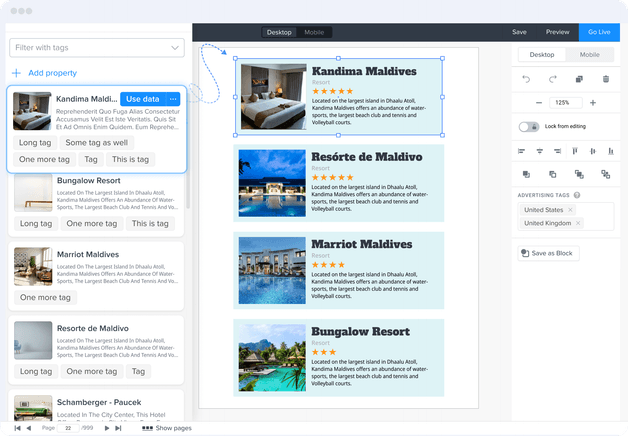Click the Add property link

pos(44,73)
